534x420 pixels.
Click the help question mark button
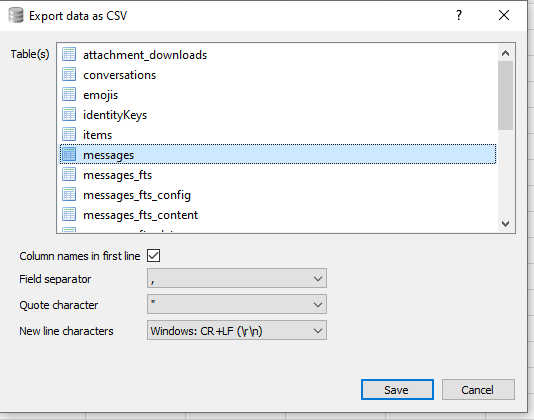(459, 15)
